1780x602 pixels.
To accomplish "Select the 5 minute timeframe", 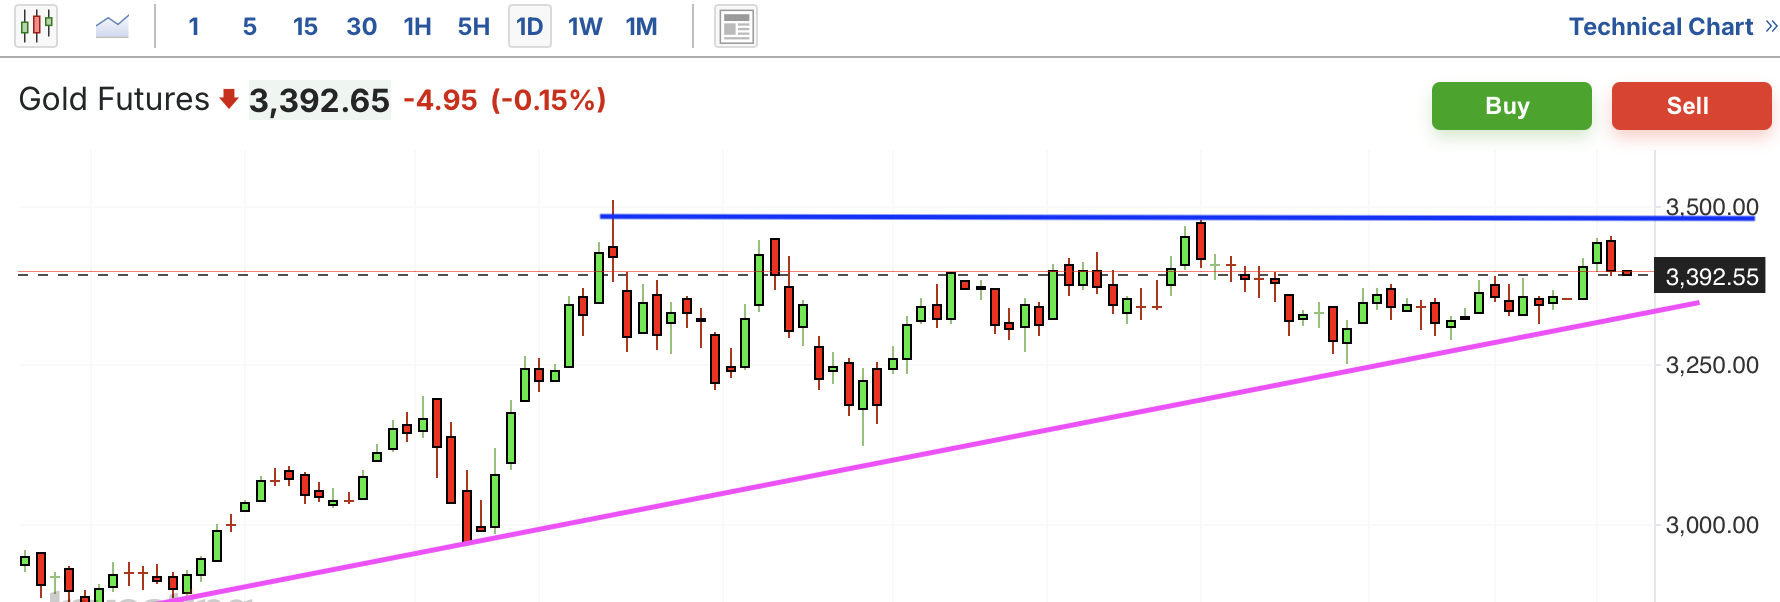I will (x=250, y=27).
